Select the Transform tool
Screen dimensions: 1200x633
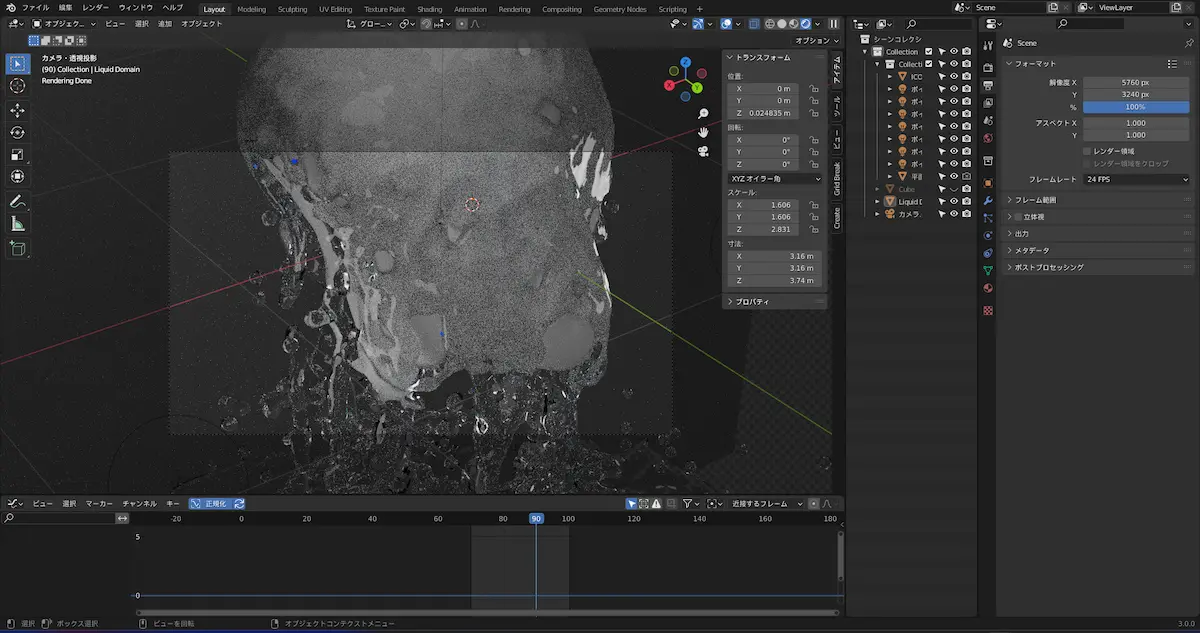tap(17, 177)
